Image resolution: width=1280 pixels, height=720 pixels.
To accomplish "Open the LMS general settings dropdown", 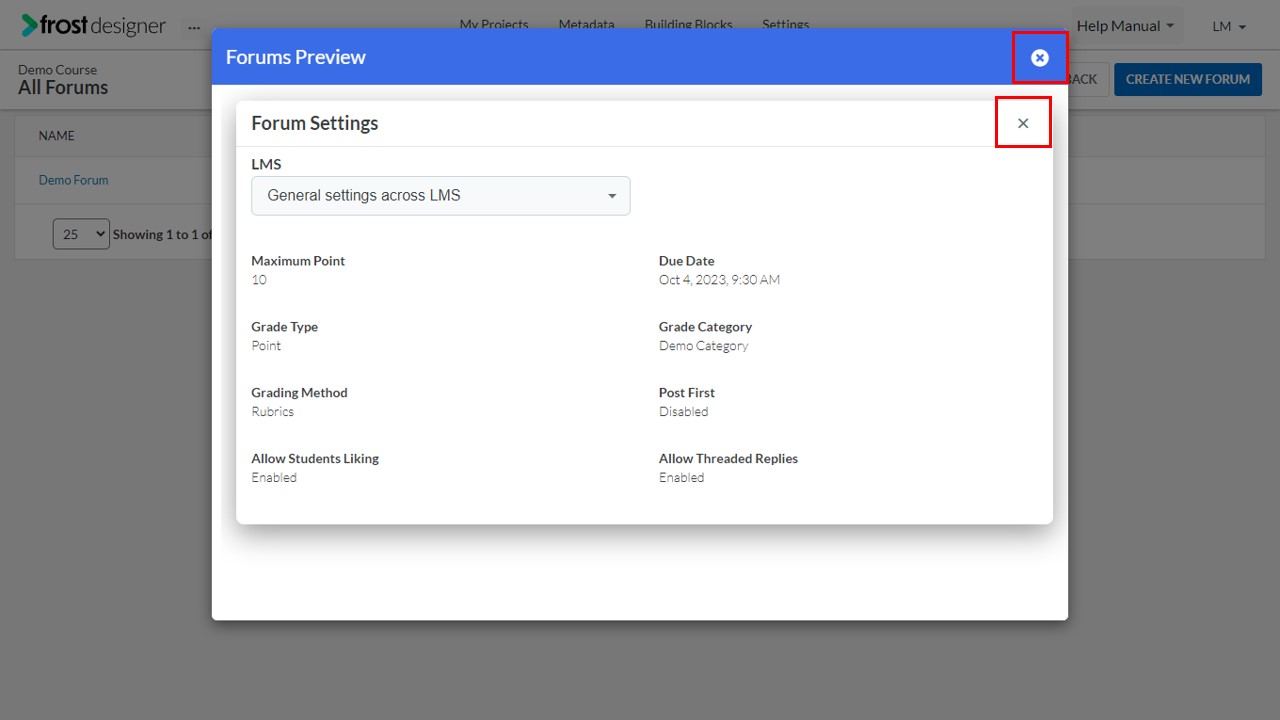I will pos(441,196).
